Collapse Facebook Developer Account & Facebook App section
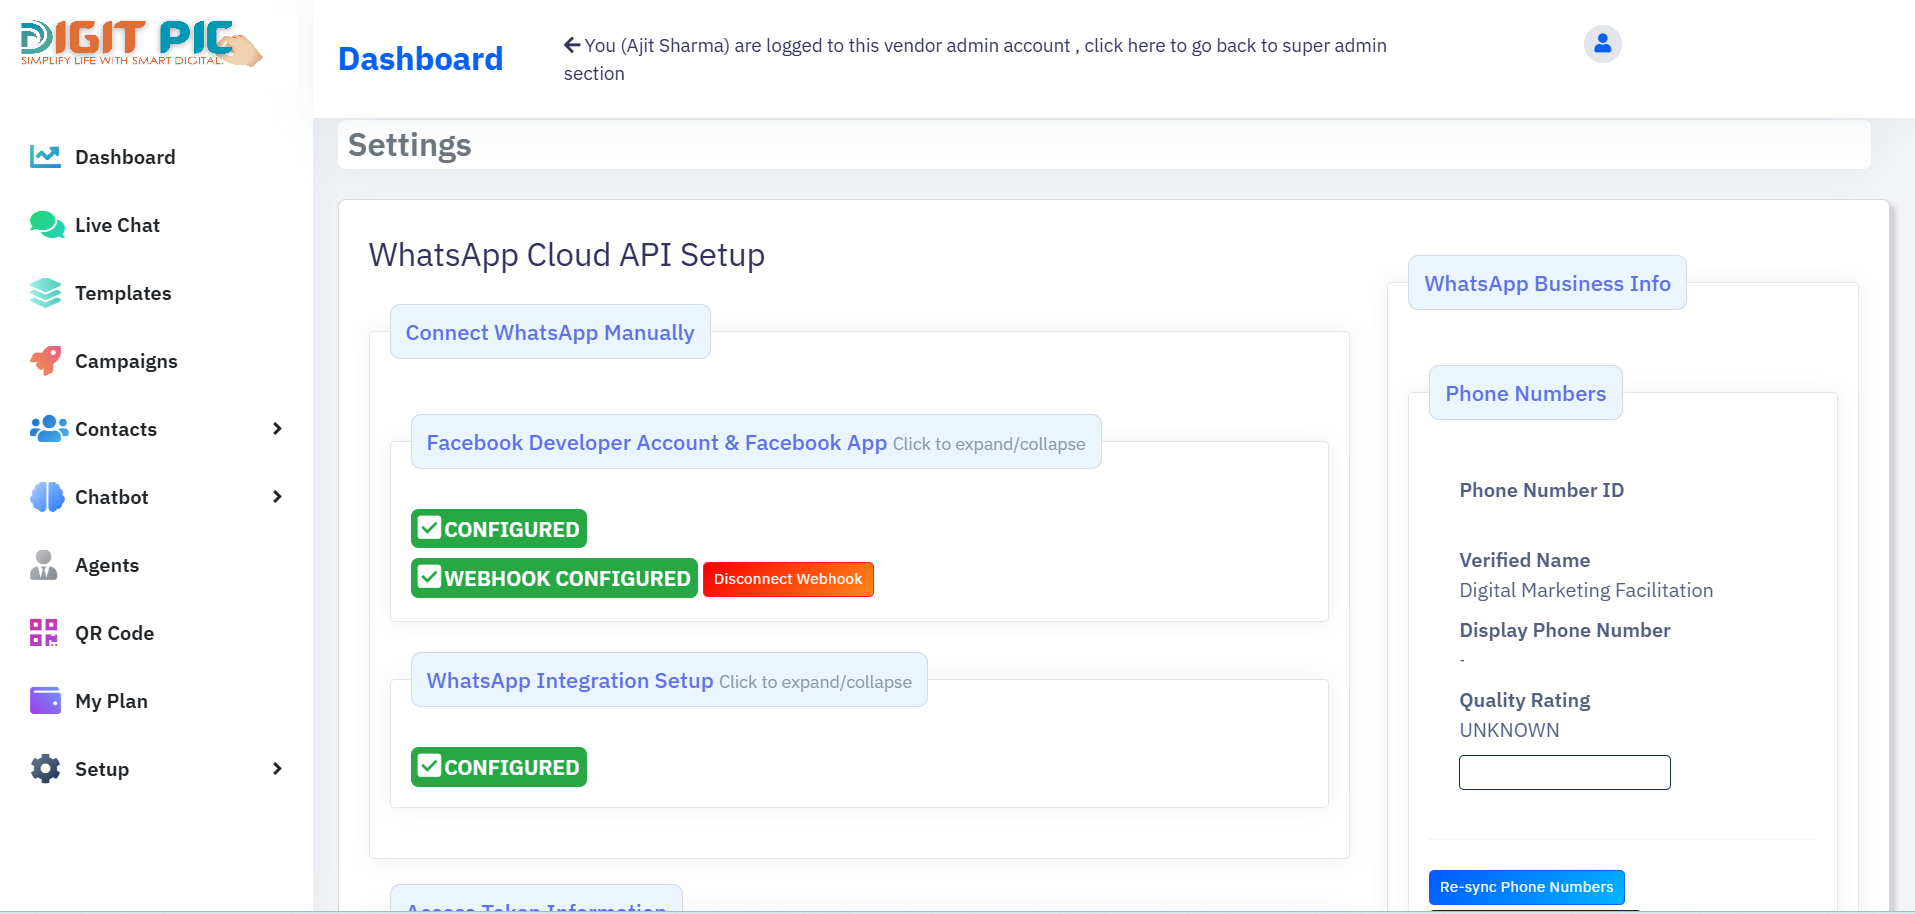The height and width of the screenshot is (914, 1915). tap(755, 443)
